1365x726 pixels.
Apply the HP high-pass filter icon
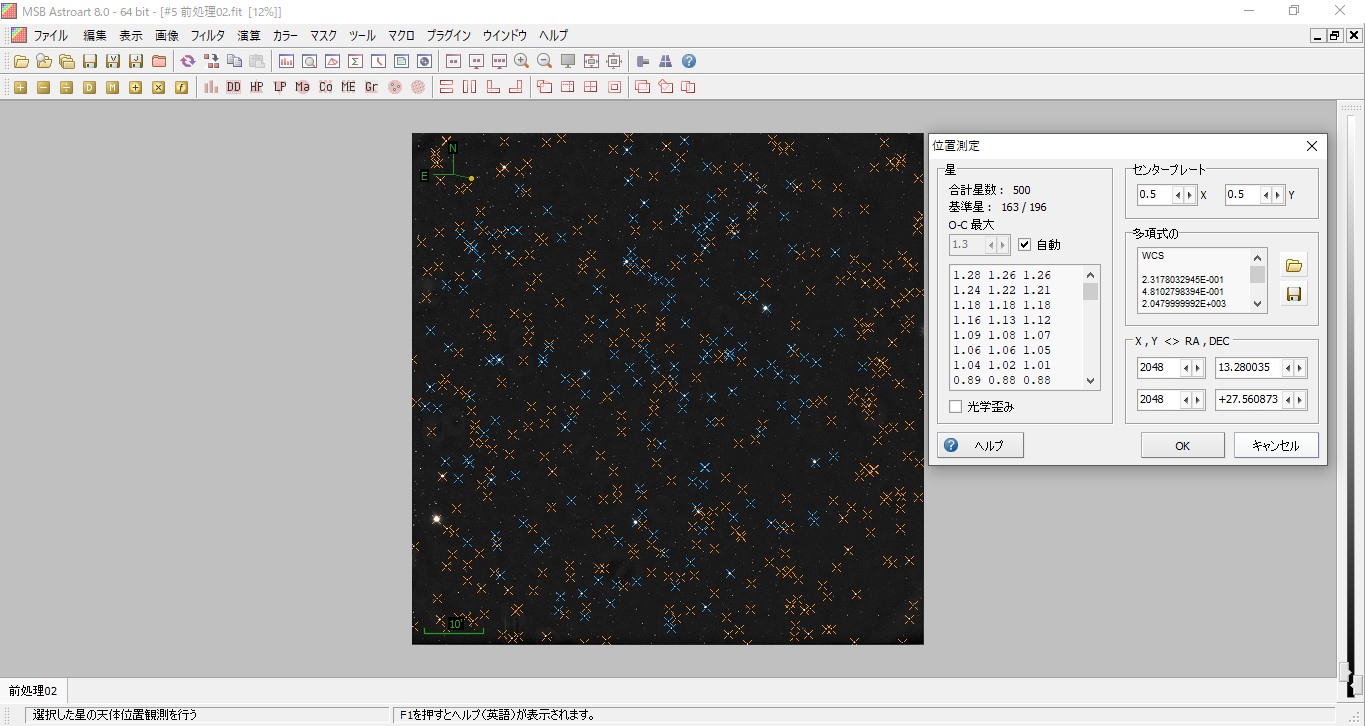tap(257, 87)
